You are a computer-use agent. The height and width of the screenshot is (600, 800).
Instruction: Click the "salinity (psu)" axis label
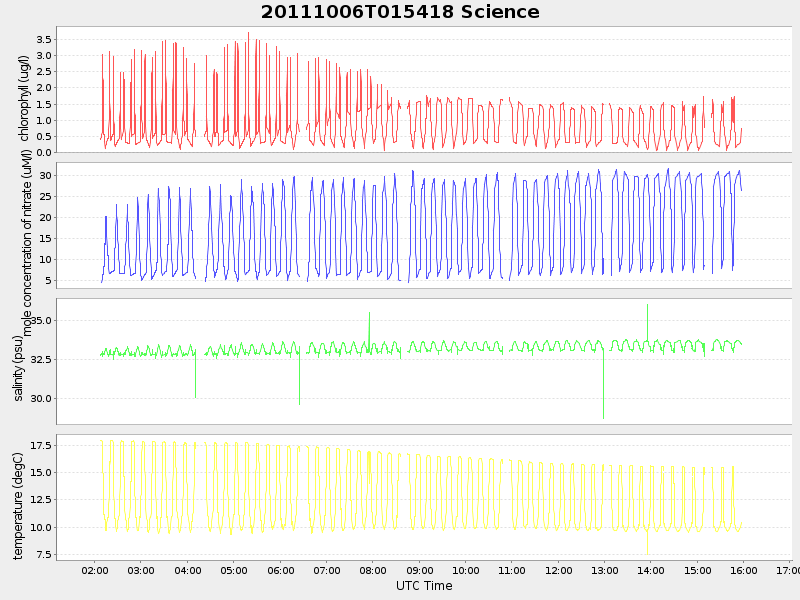pos(18,368)
